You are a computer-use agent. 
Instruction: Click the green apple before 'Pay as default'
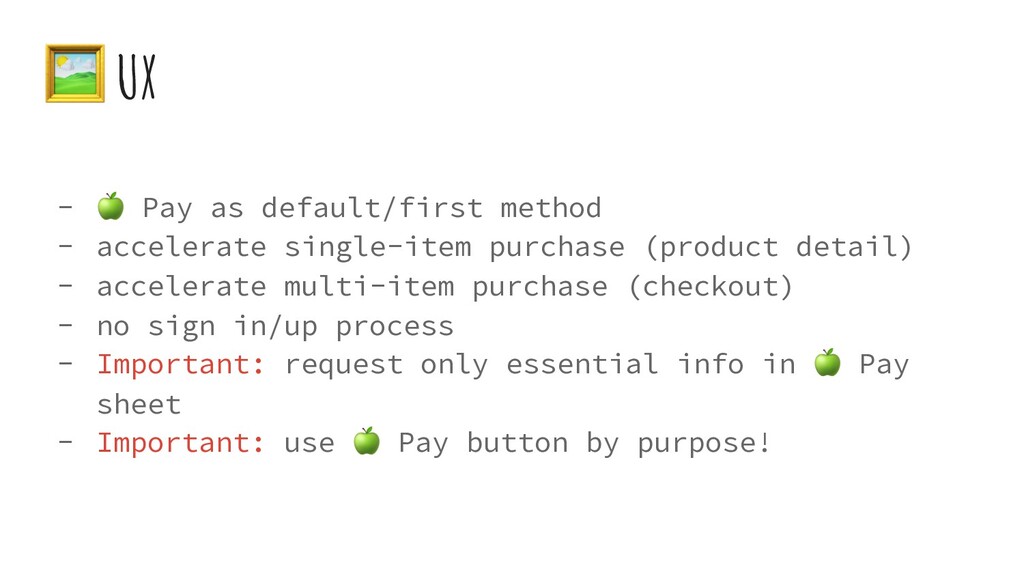(110, 206)
